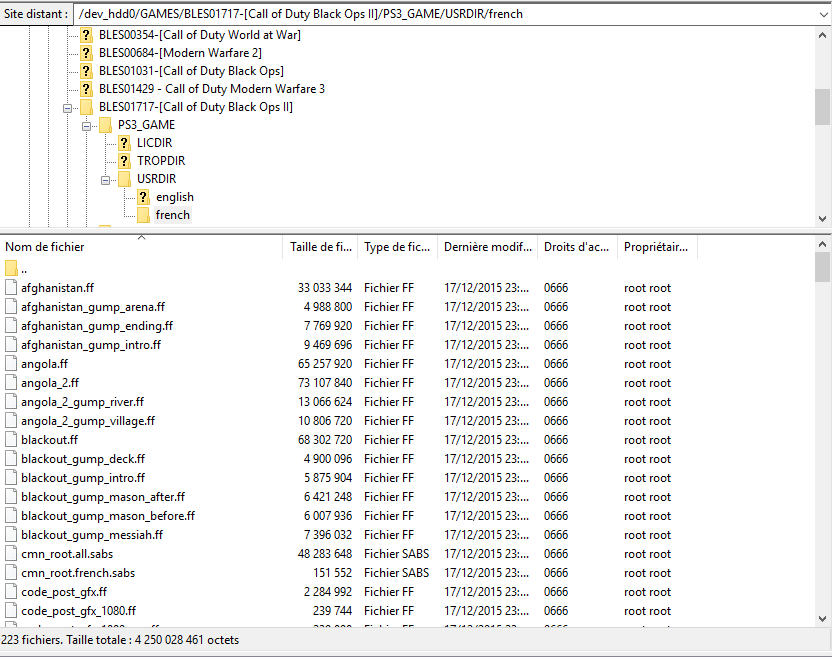Collapse the PS3_GAME tree node
The height and width of the screenshot is (660, 832).
click(x=86, y=126)
